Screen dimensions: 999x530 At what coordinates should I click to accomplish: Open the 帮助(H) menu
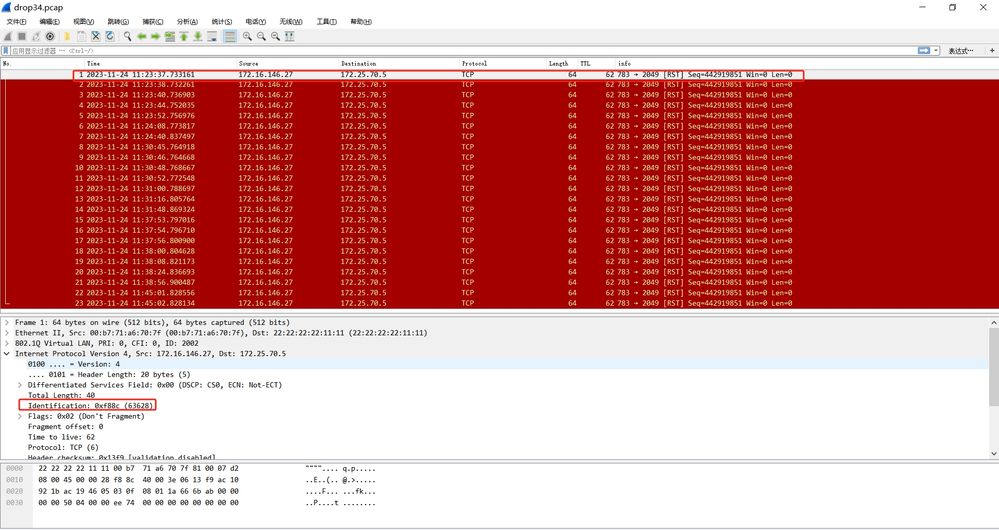(361, 22)
